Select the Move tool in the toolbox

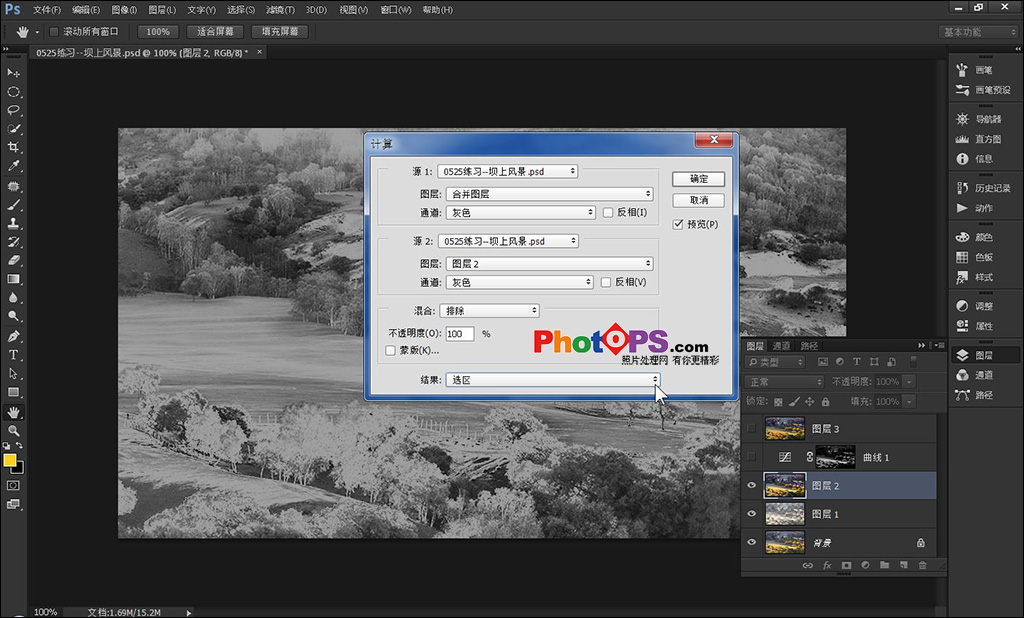(x=13, y=73)
